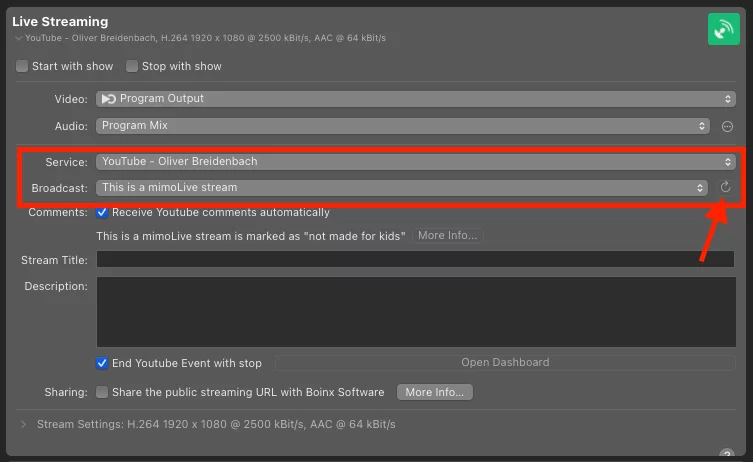Refresh the Broadcast list with the reload icon
The height and width of the screenshot is (462, 753).
click(725, 187)
